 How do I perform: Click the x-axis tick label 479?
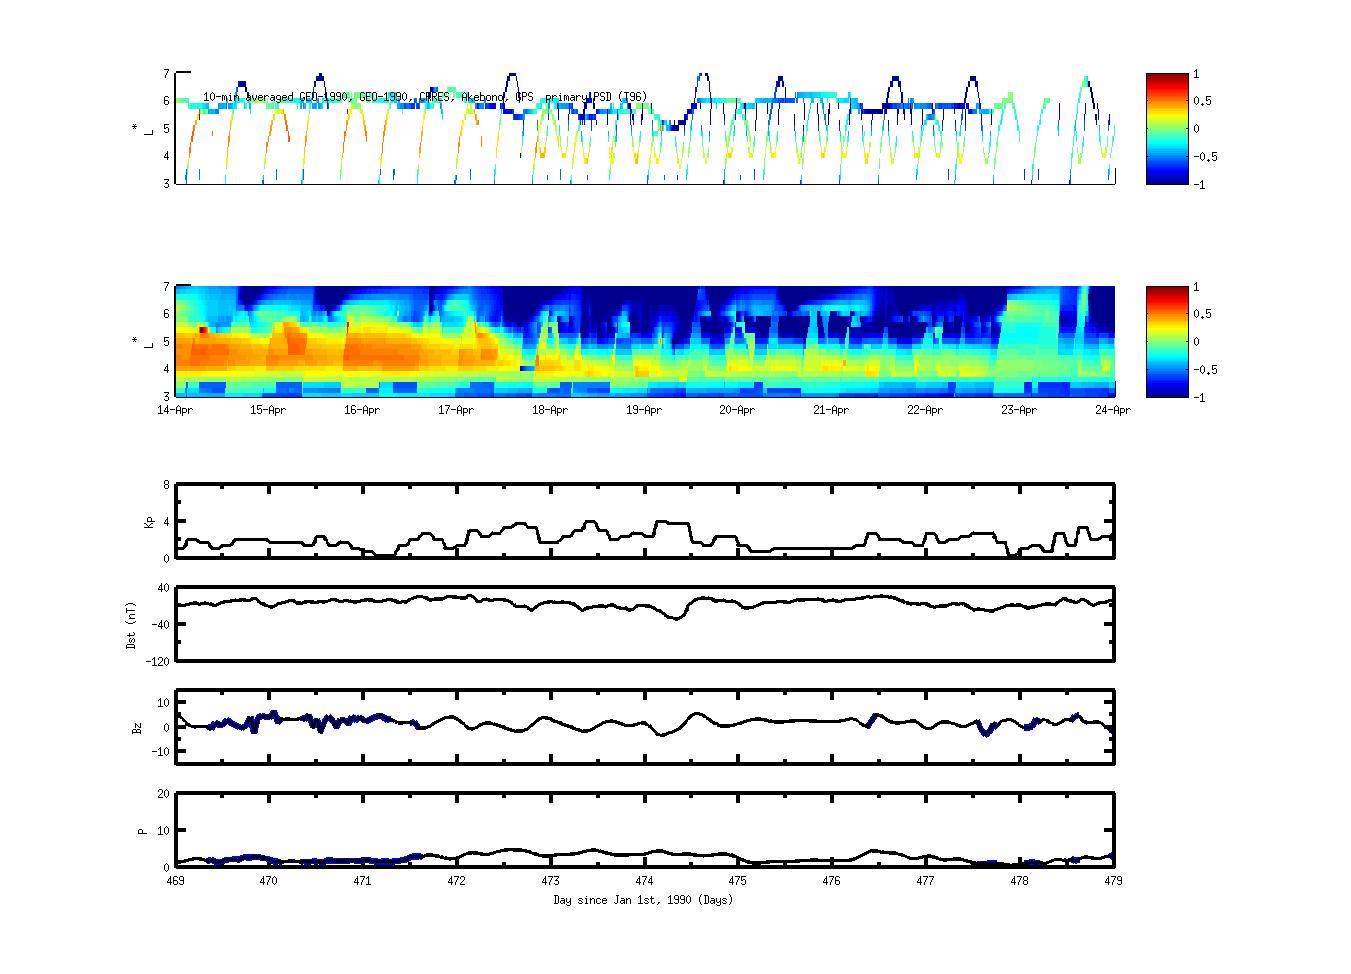(1112, 881)
